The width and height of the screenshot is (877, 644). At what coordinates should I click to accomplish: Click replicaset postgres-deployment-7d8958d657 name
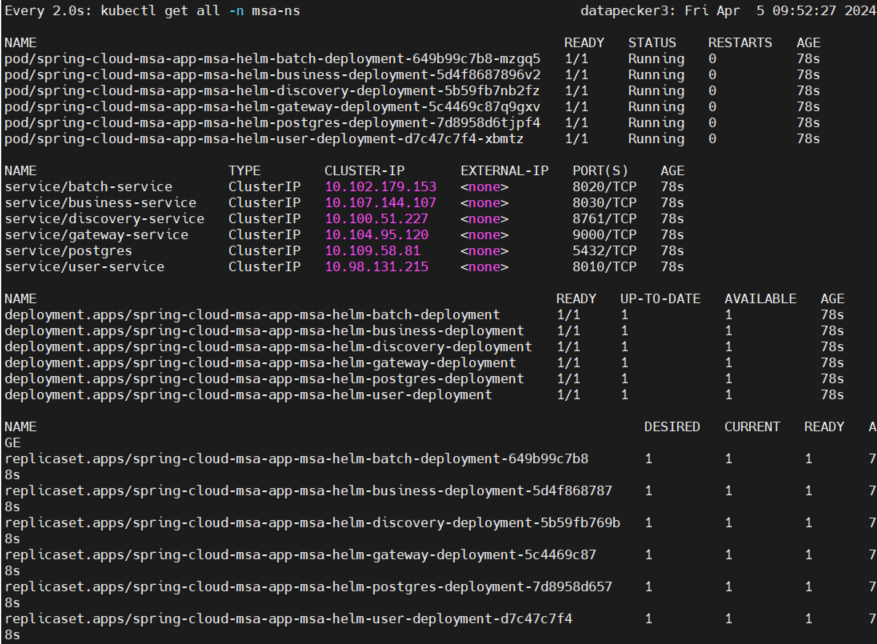point(308,587)
